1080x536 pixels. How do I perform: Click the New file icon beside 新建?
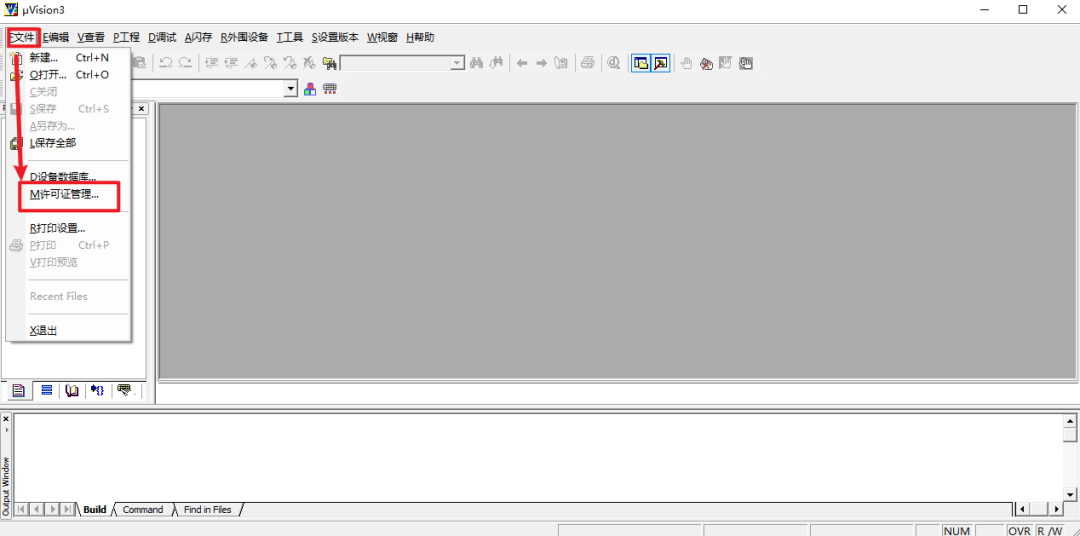coord(17,58)
